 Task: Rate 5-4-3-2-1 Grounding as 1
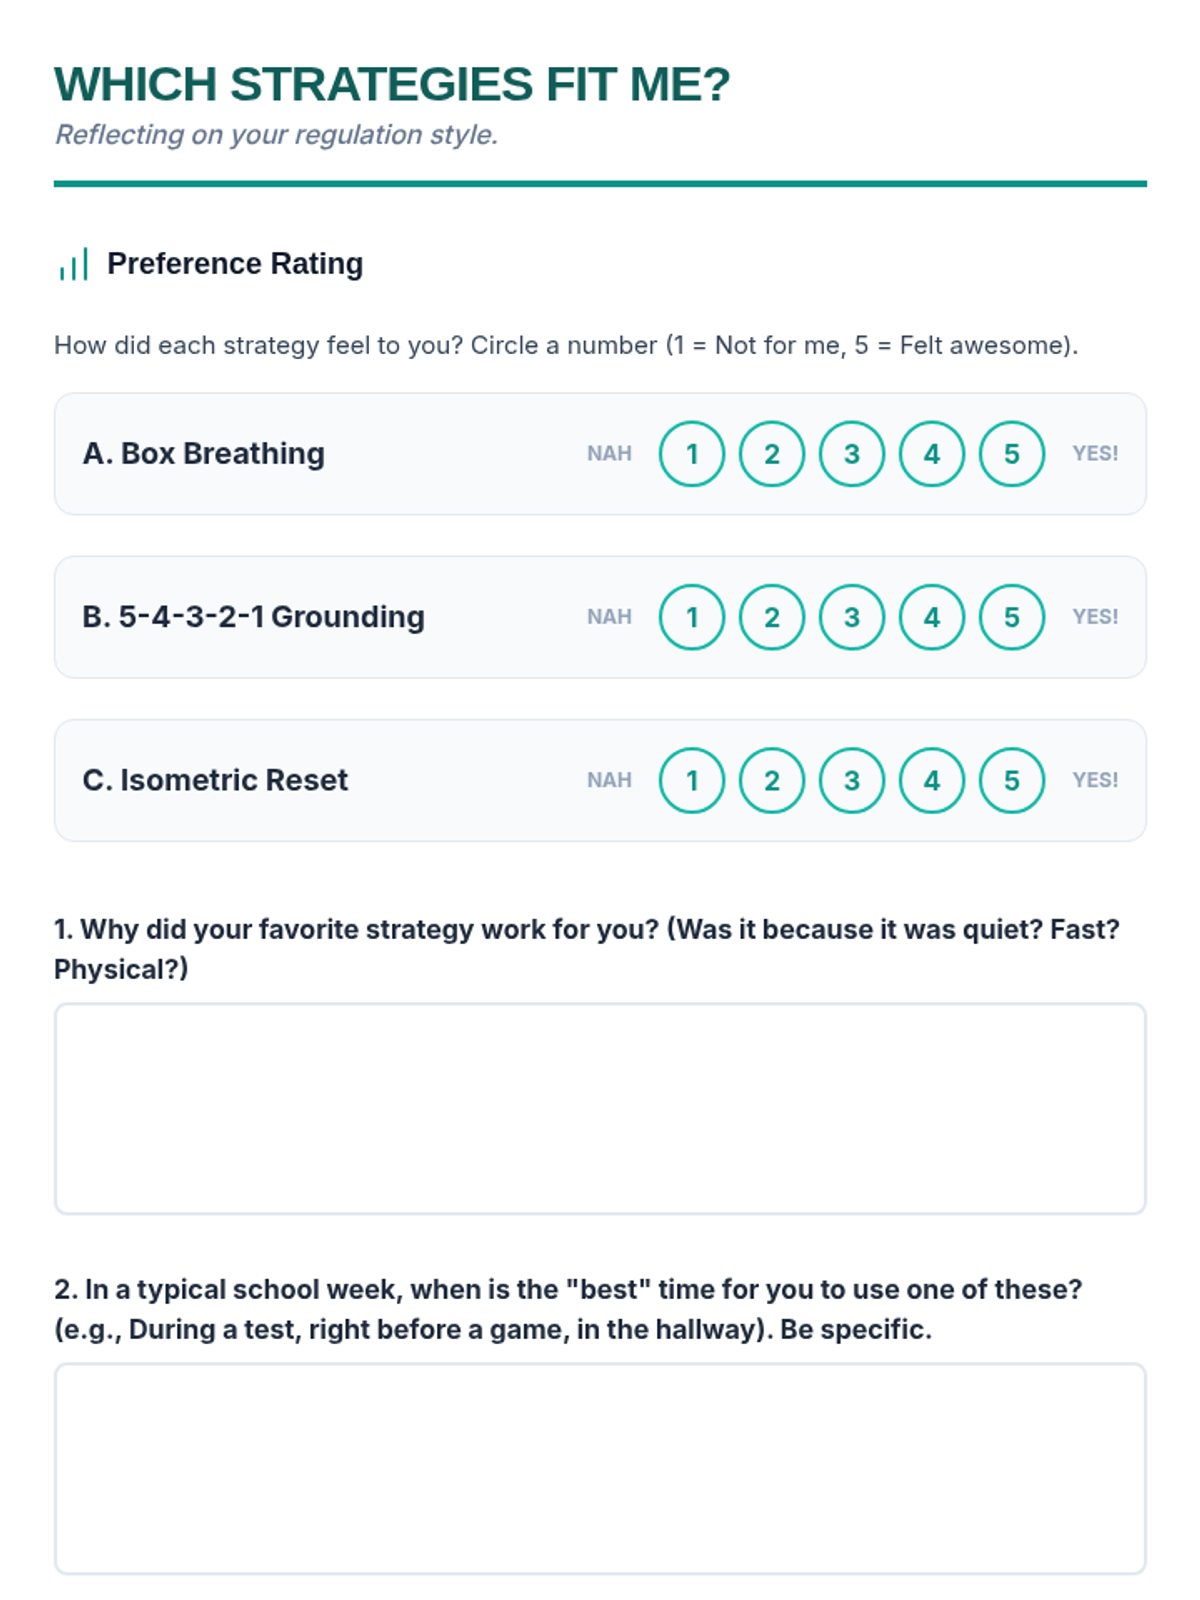tap(692, 617)
